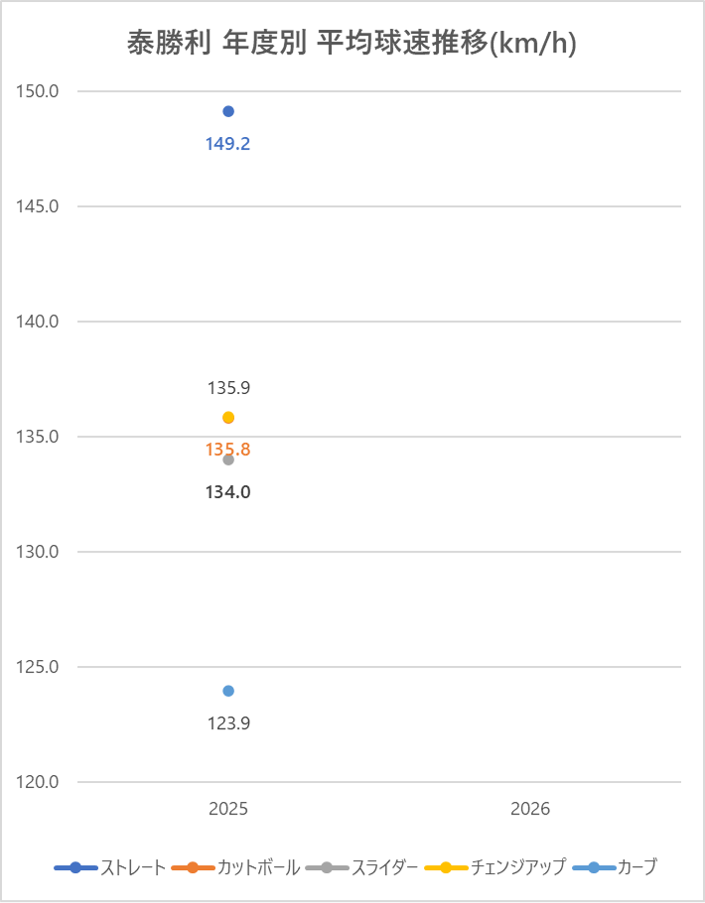Select the light blue カーブ data point
The width and height of the screenshot is (705, 903).
coord(228,691)
